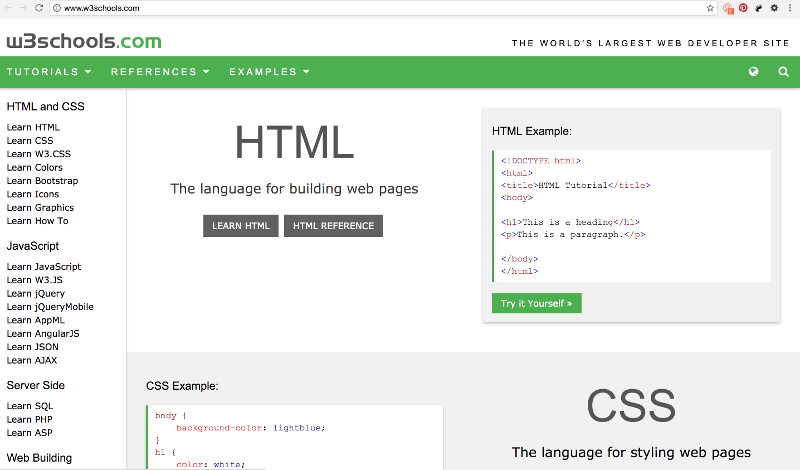Click the h1 This is a heading code line
The height and width of the screenshot is (470, 800).
[570, 222]
